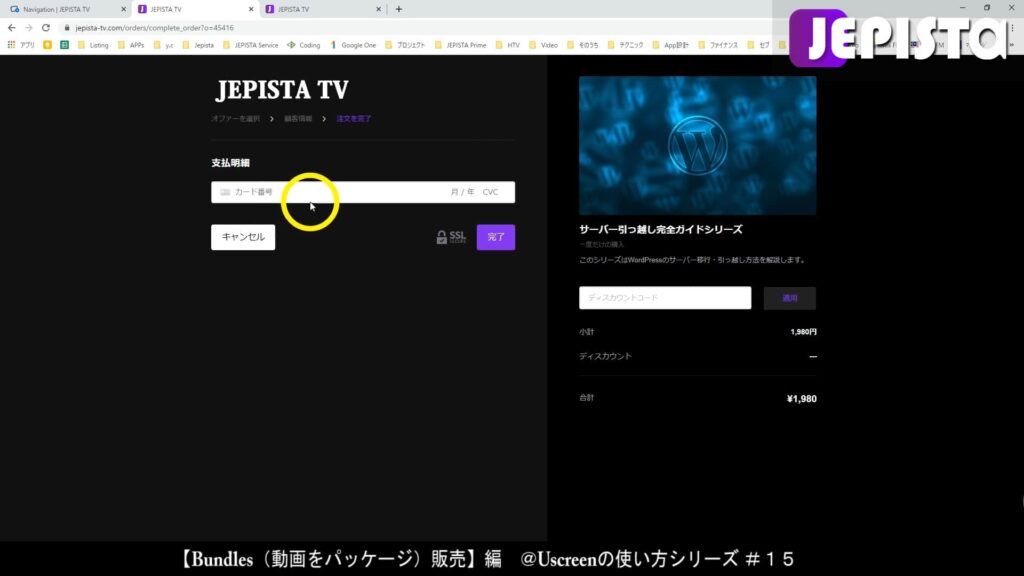Click the SSL secure lock badge

coord(451,237)
